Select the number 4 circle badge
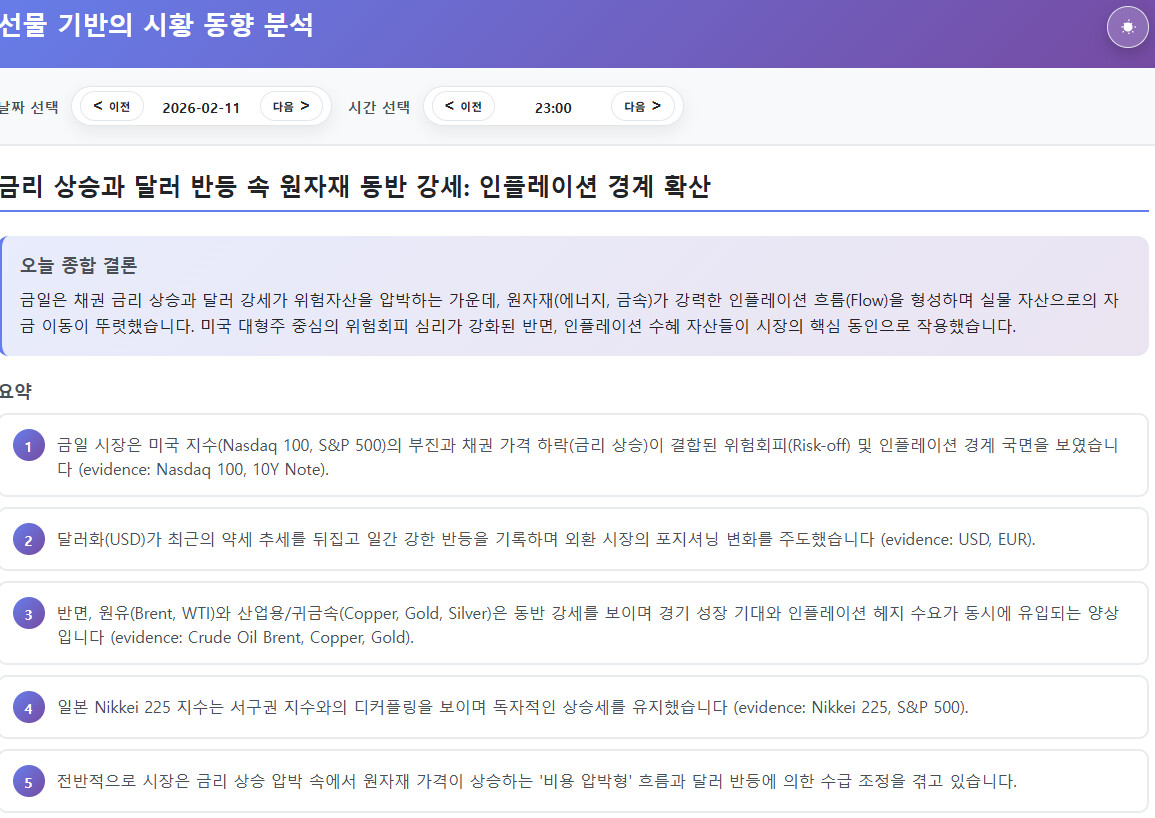 (x=28, y=708)
